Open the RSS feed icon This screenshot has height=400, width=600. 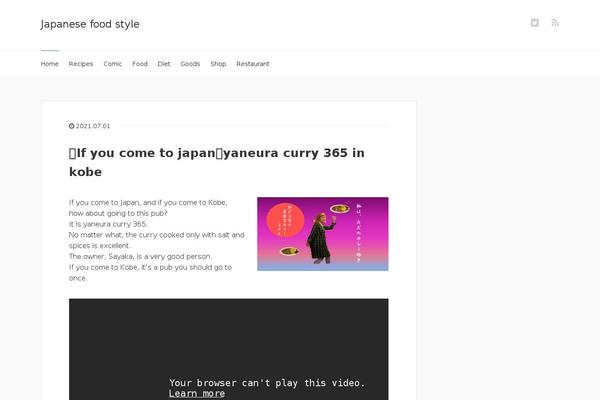(x=555, y=23)
